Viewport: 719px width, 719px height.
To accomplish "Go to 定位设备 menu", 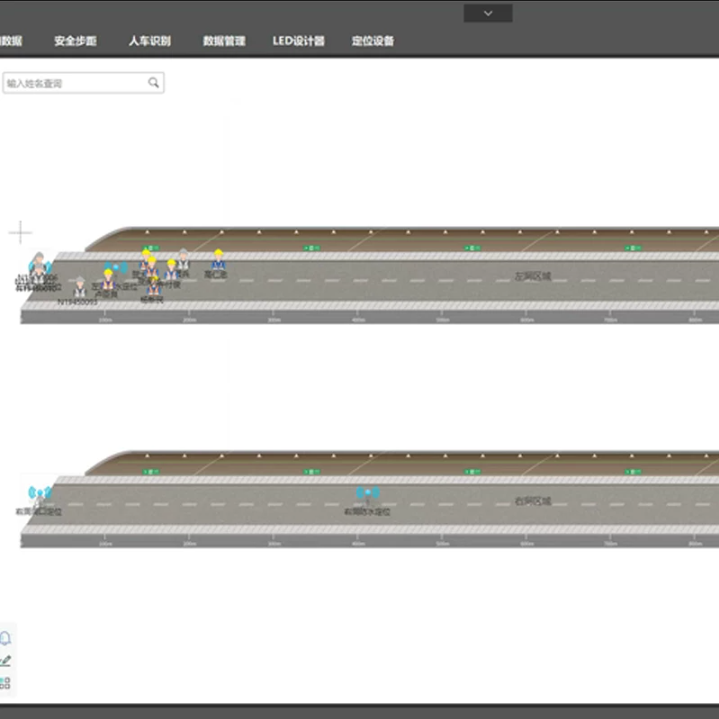I will [x=373, y=41].
